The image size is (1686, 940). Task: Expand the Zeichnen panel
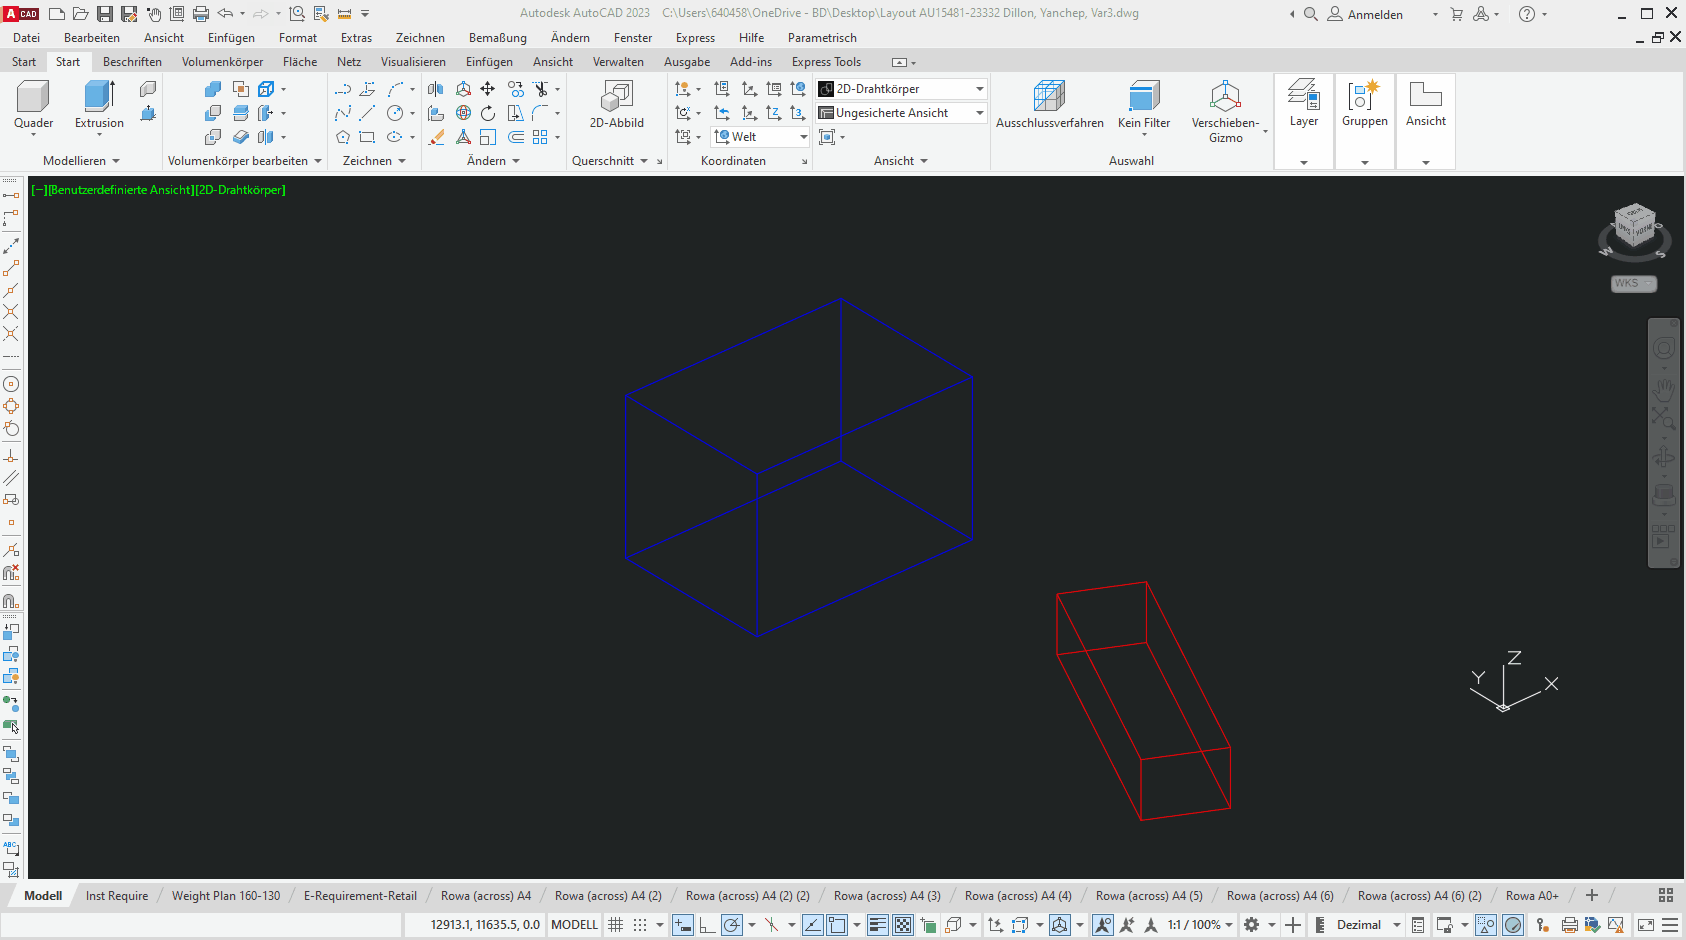click(374, 161)
